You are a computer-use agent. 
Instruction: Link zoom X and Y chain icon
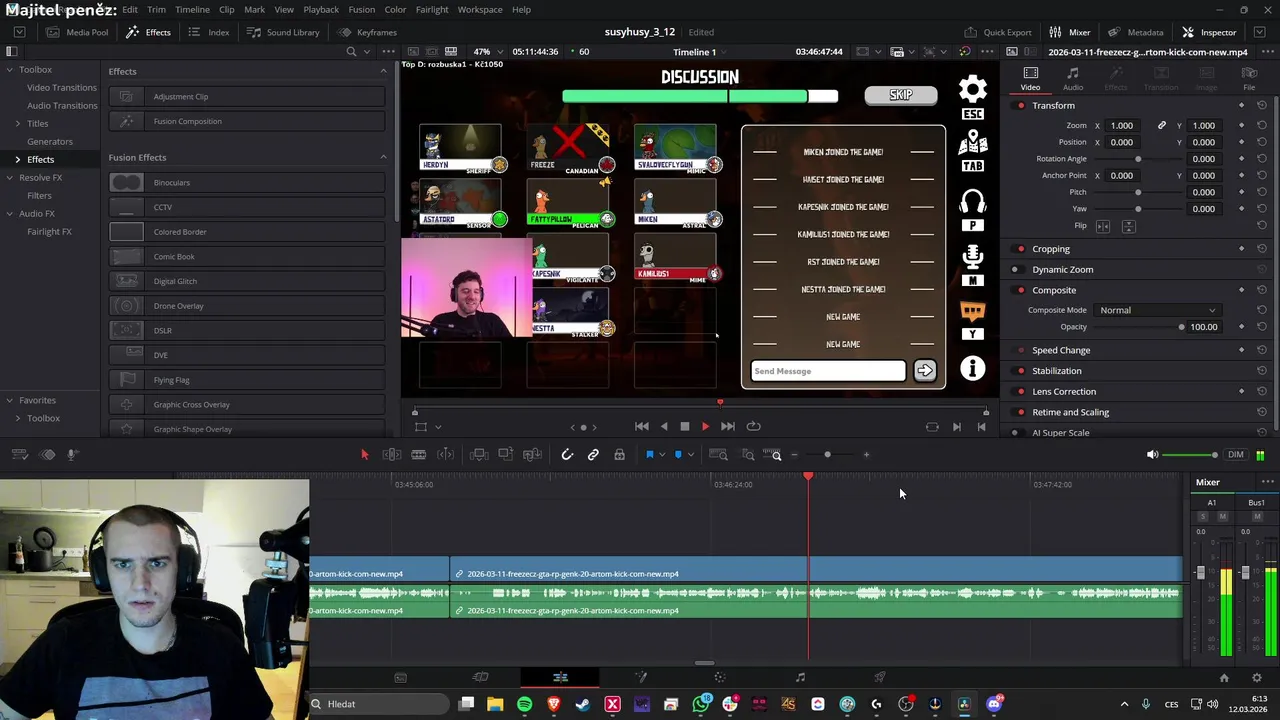(x=1162, y=125)
